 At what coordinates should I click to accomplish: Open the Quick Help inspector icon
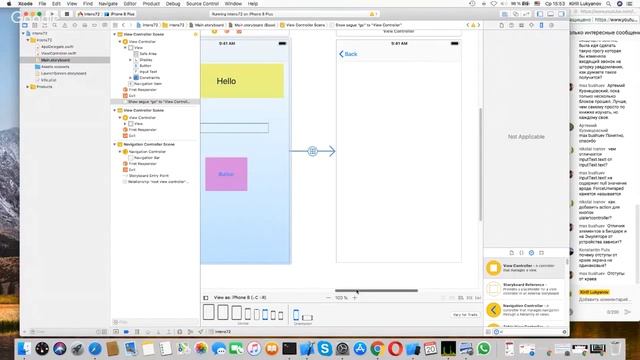pos(511,25)
